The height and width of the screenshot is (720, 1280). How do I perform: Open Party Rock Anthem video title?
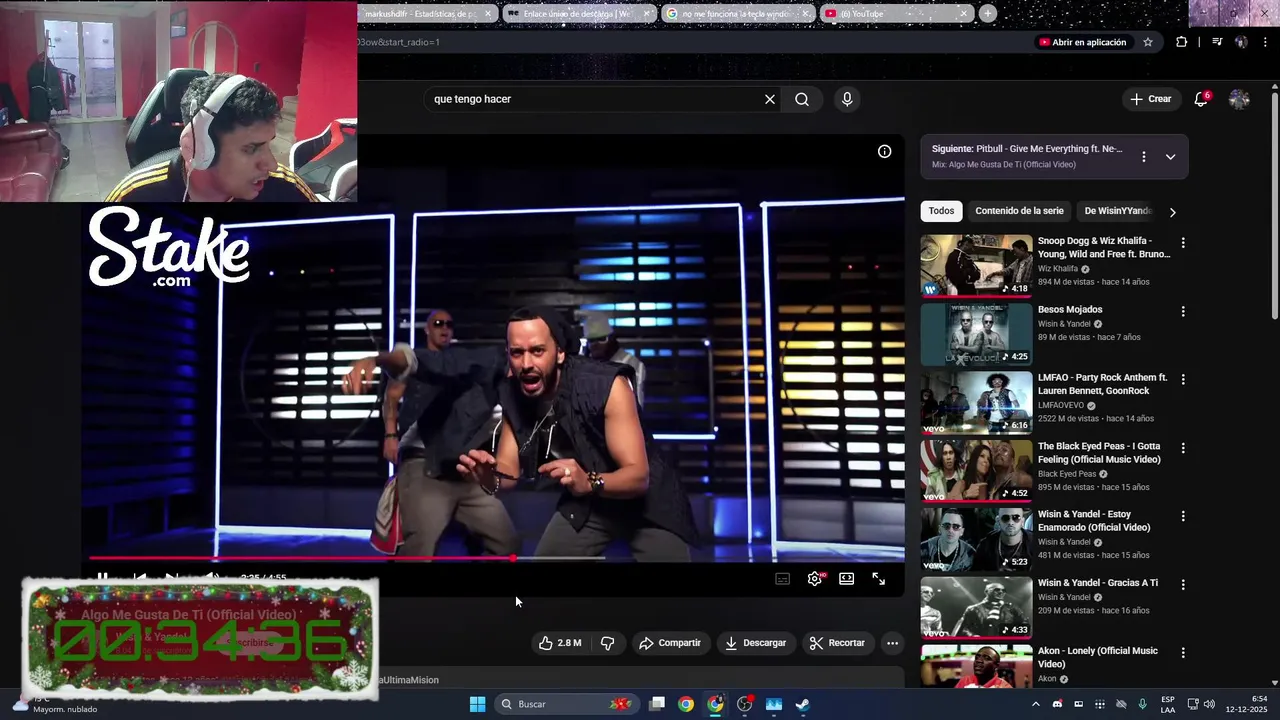pyautogui.click(x=1102, y=384)
